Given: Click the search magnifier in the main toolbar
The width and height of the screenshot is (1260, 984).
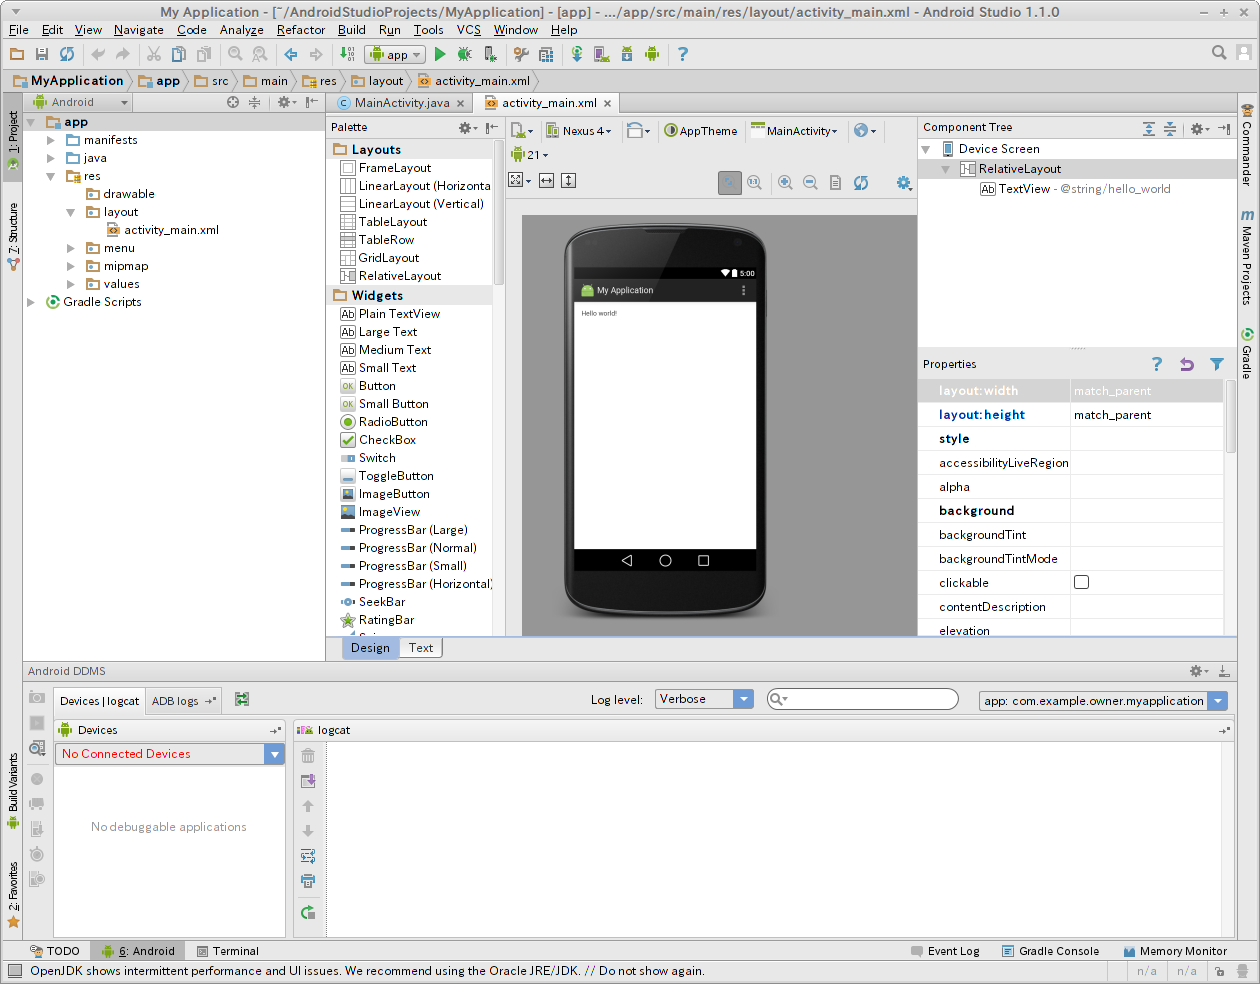Looking at the screenshot, I should (x=1219, y=53).
